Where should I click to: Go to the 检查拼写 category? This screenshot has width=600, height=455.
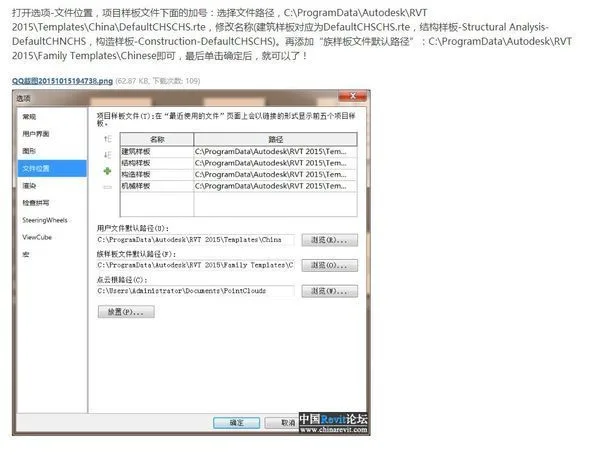[x=36, y=203]
